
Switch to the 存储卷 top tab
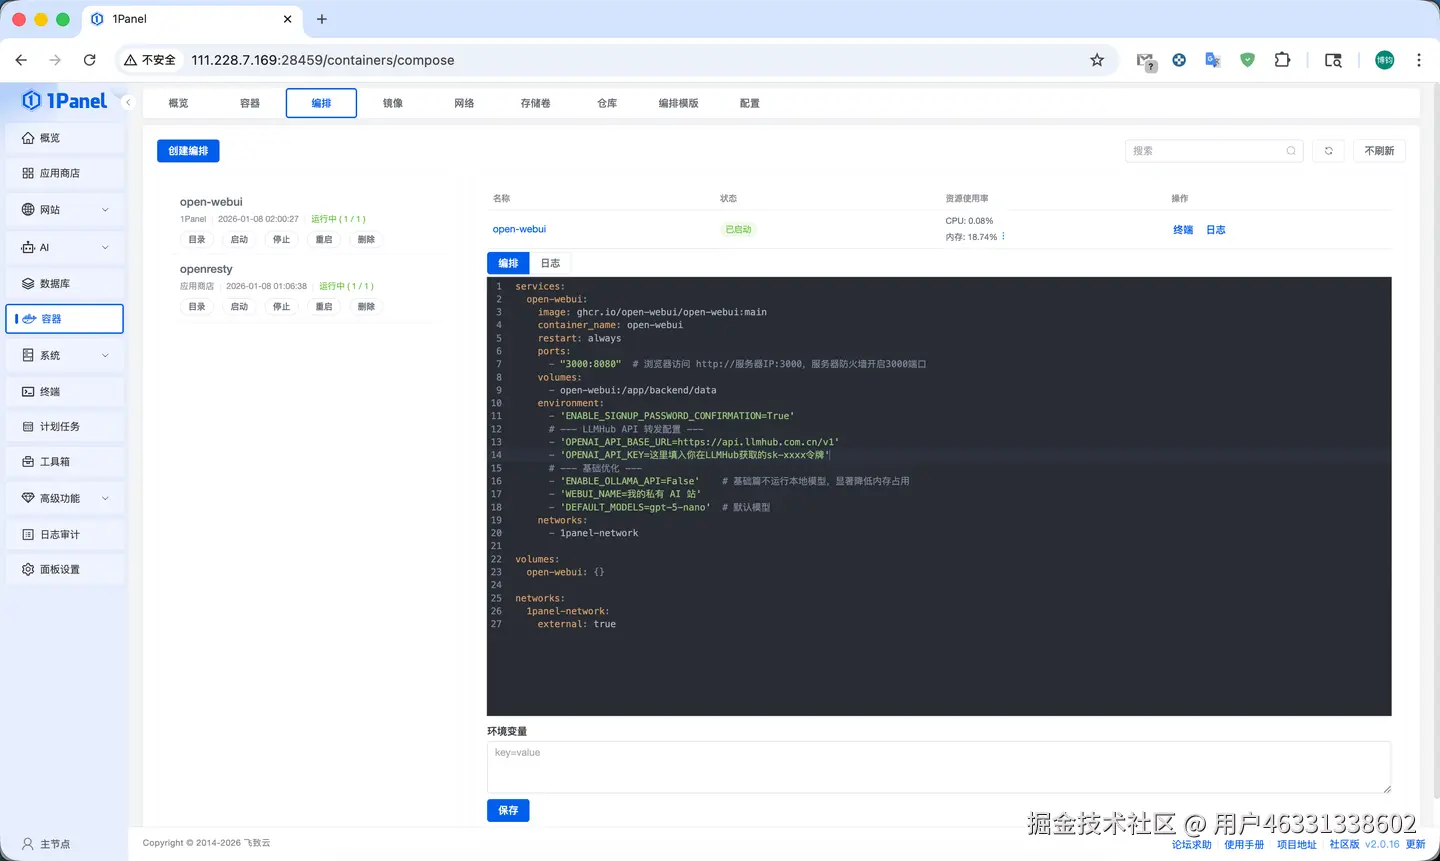[535, 103]
